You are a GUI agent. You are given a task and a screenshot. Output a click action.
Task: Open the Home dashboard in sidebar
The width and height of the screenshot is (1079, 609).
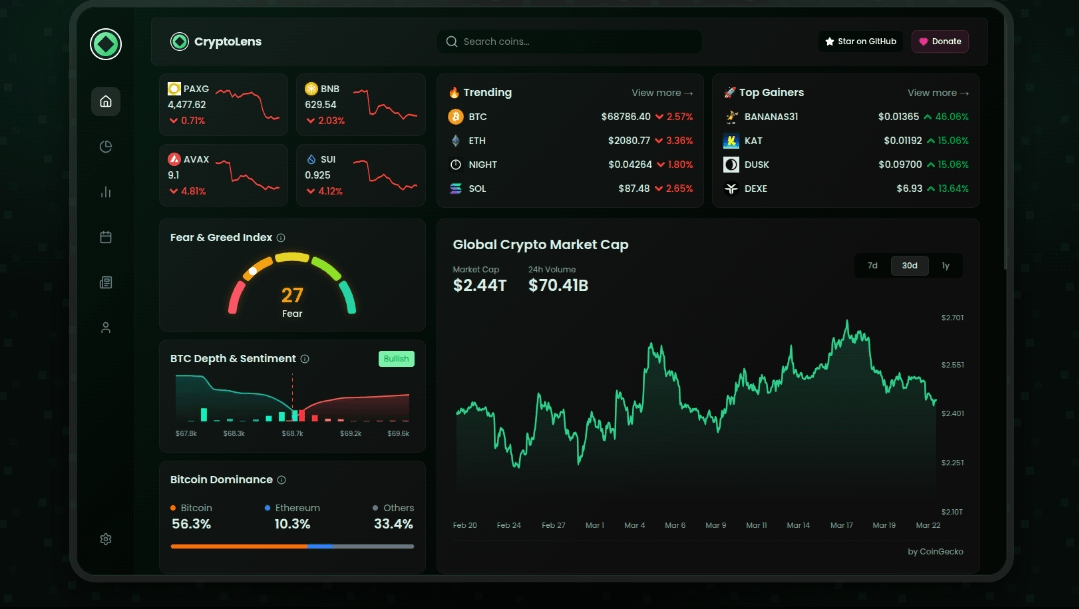click(106, 101)
